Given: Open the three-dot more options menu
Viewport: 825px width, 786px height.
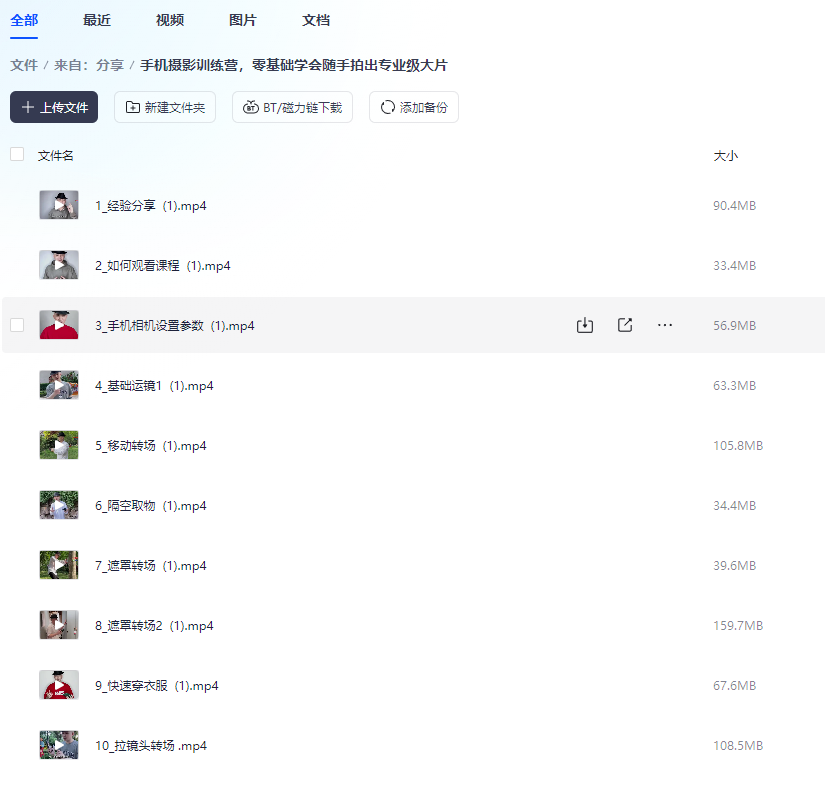Looking at the screenshot, I should pos(665,325).
